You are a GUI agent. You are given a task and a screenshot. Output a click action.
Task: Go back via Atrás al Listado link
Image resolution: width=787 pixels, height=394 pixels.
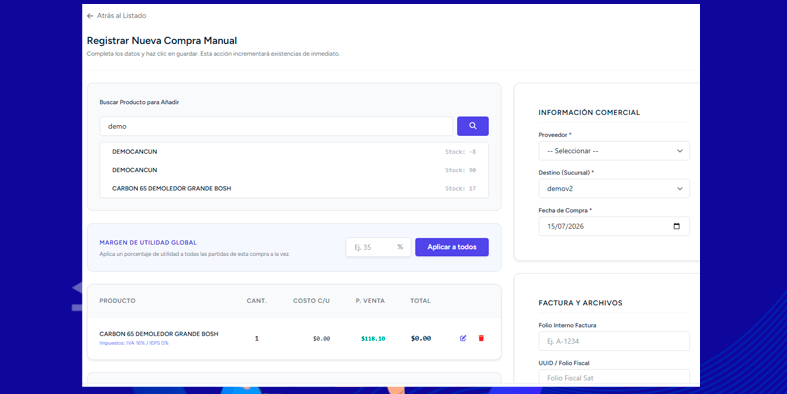coord(121,16)
